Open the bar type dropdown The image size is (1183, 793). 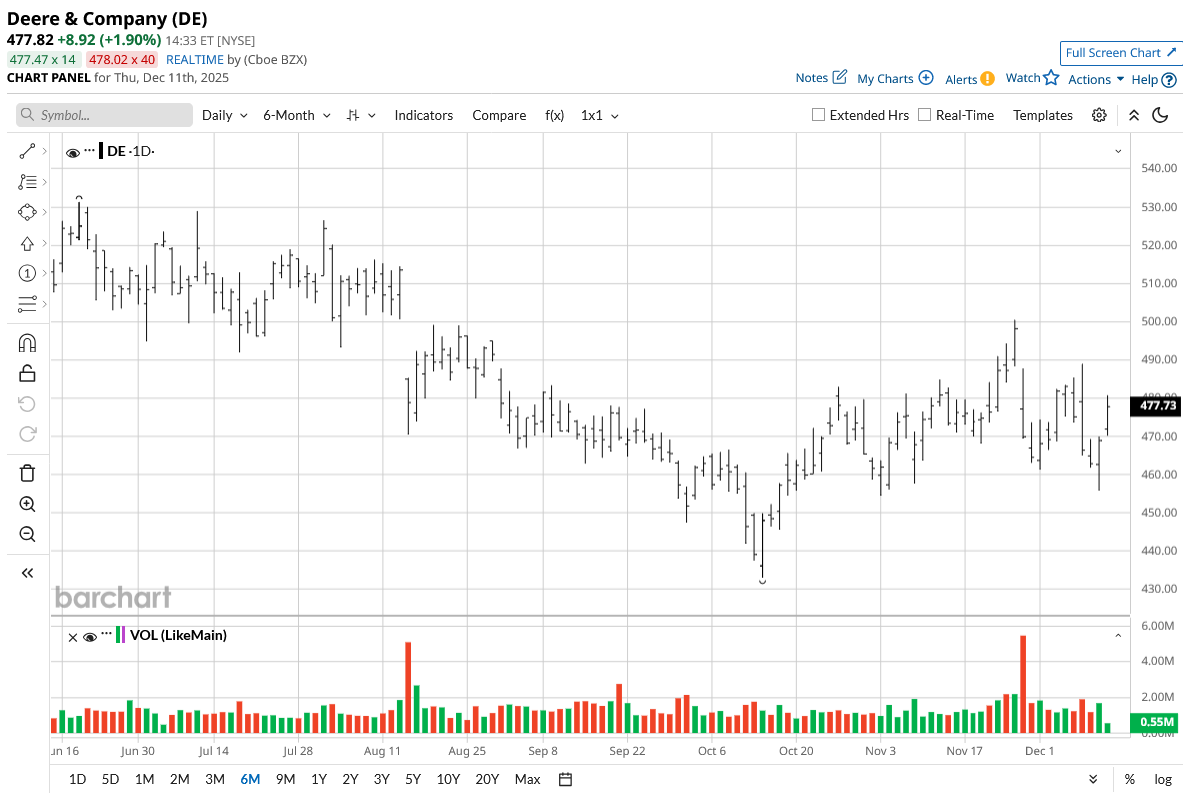(361, 115)
